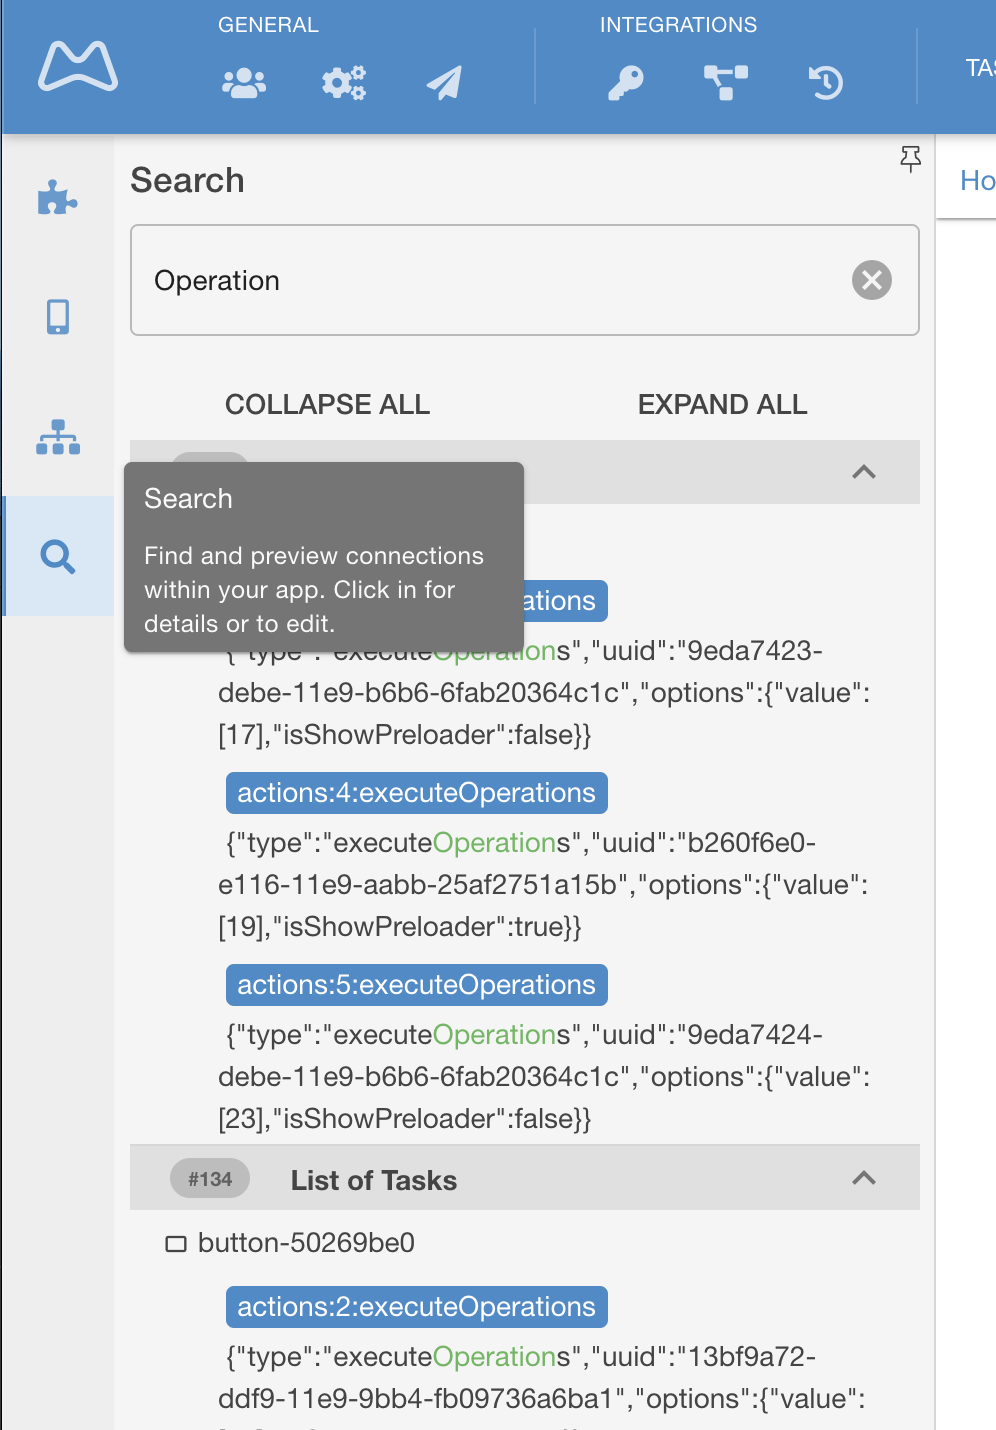Open the key icon under Integrations
996x1430 pixels.
[x=626, y=83]
